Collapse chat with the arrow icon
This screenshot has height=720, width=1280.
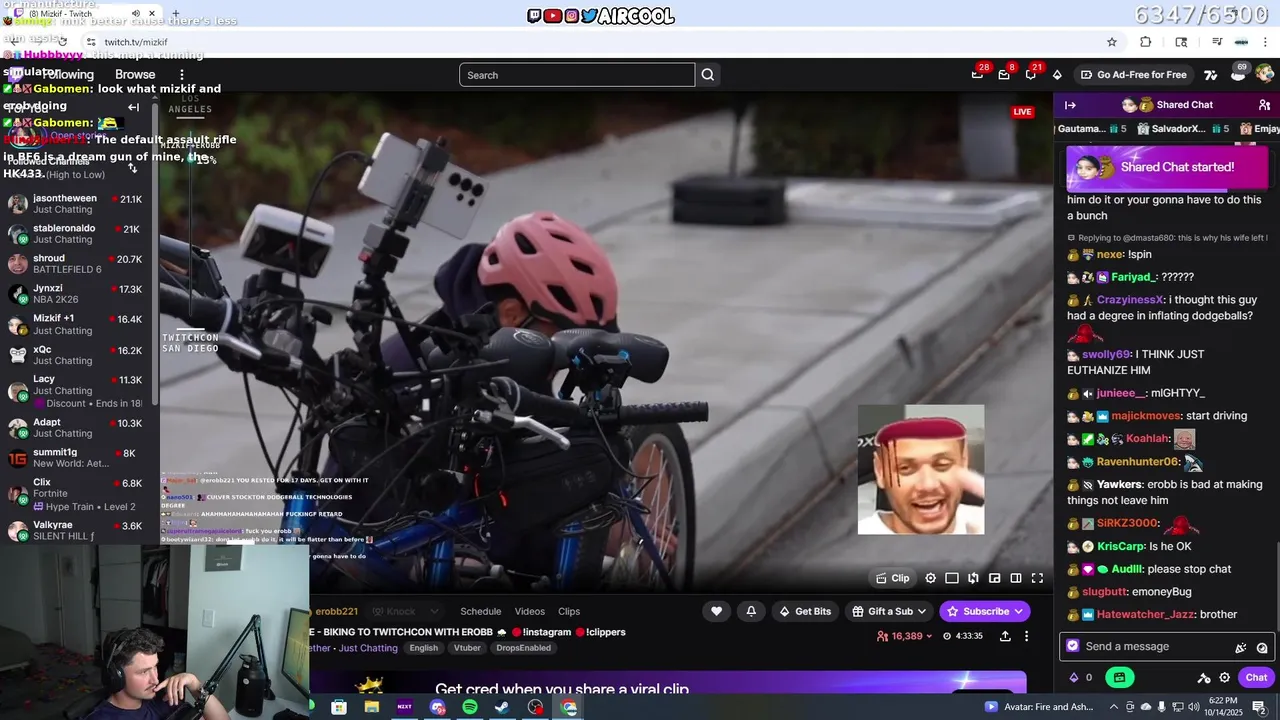tap(1070, 105)
